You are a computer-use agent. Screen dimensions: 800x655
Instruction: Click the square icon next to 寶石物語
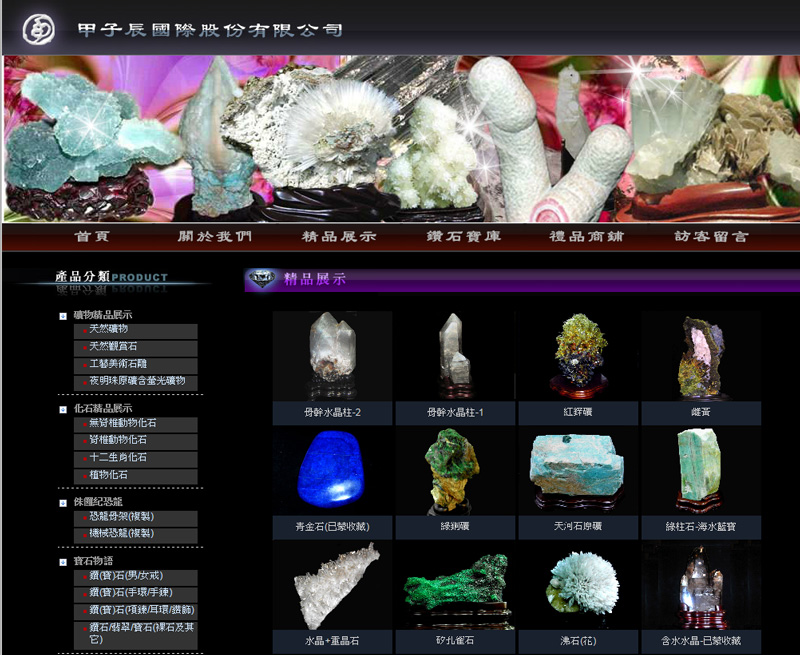tap(63, 562)
